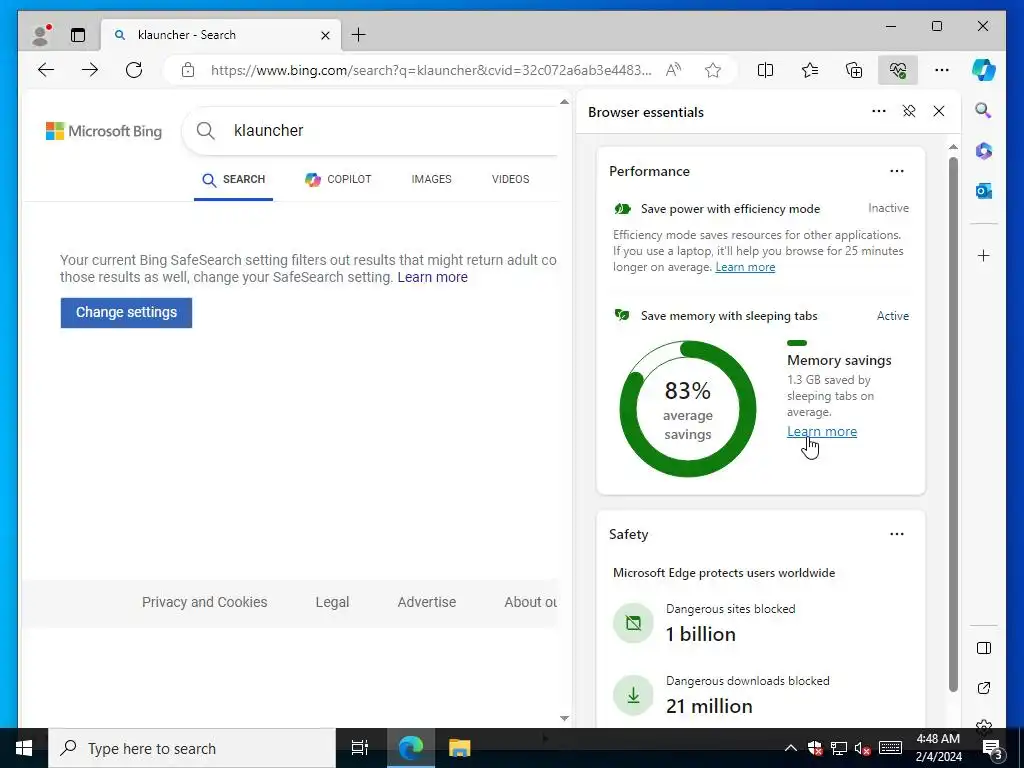Click the Microsoft Bing logo
This screenshot has width=1024, height=768.
pyautogui.click(x=104, y=131)
